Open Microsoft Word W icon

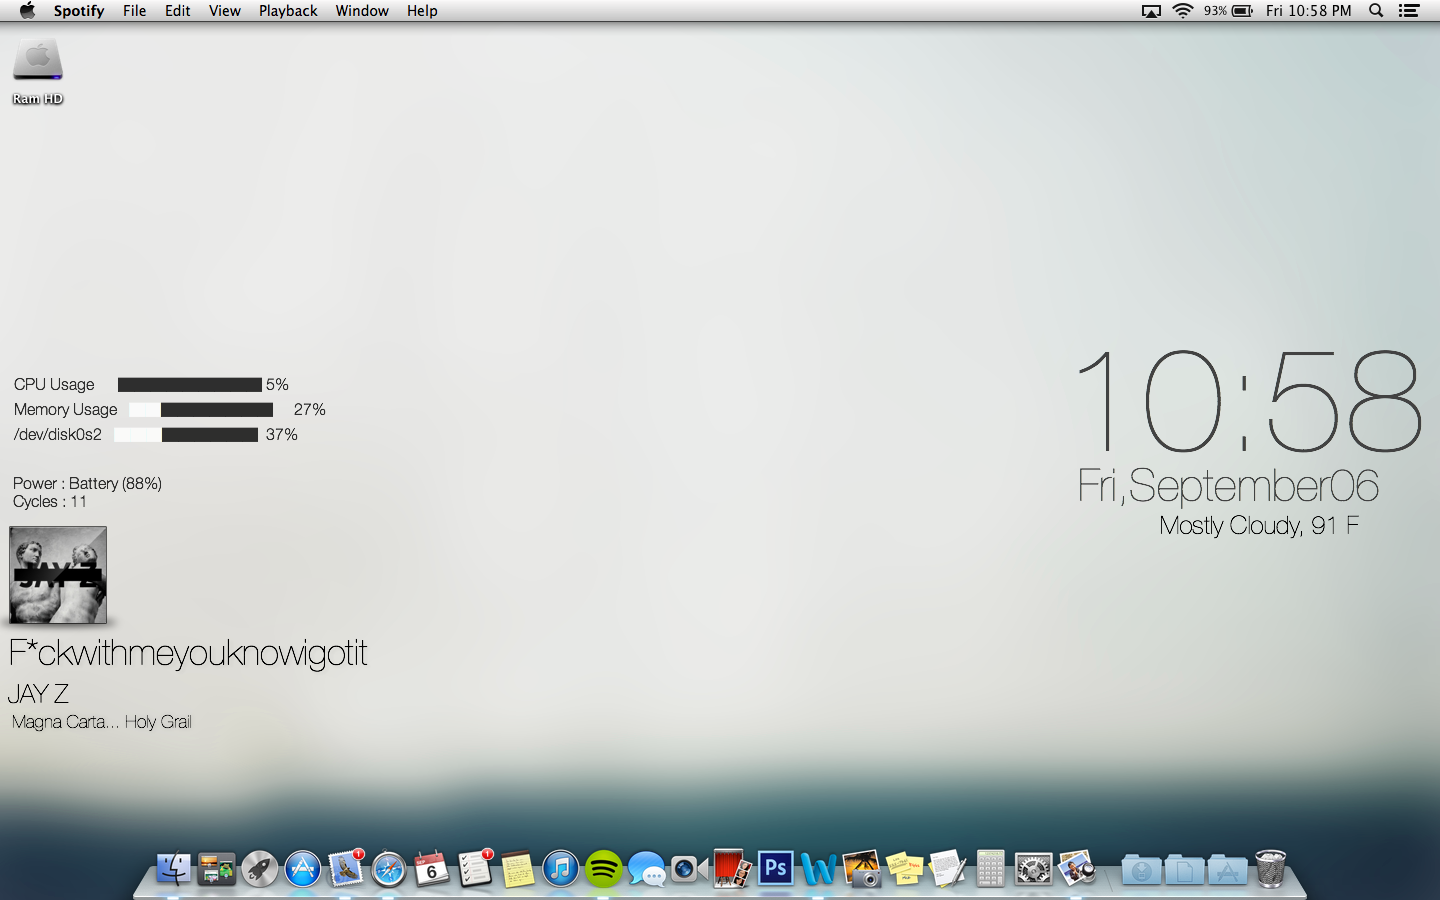click(x=819, y=868)
